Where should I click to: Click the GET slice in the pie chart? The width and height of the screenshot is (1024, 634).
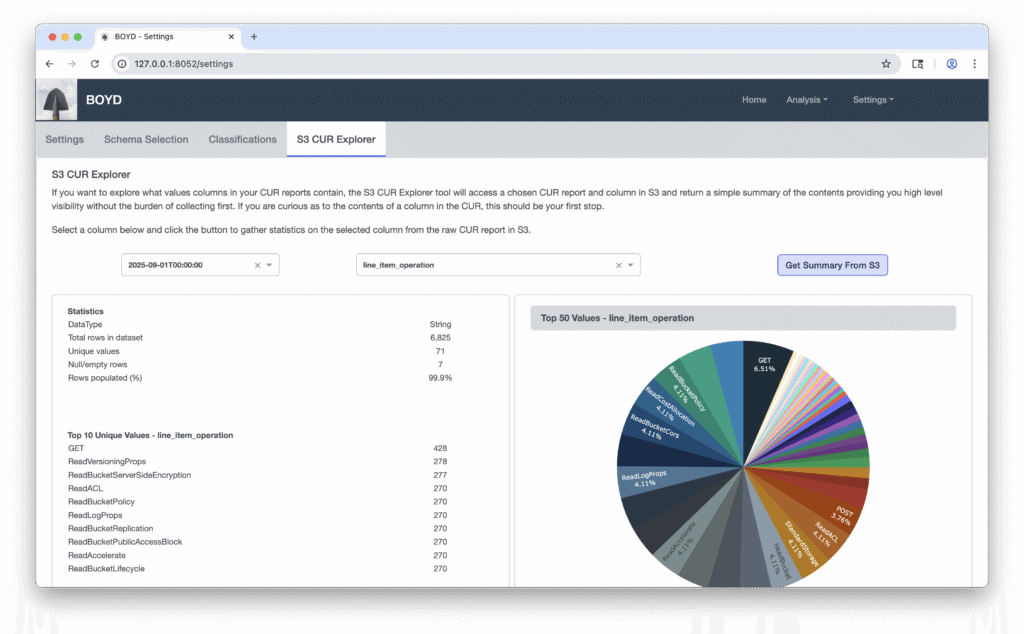tap(768, 380)
